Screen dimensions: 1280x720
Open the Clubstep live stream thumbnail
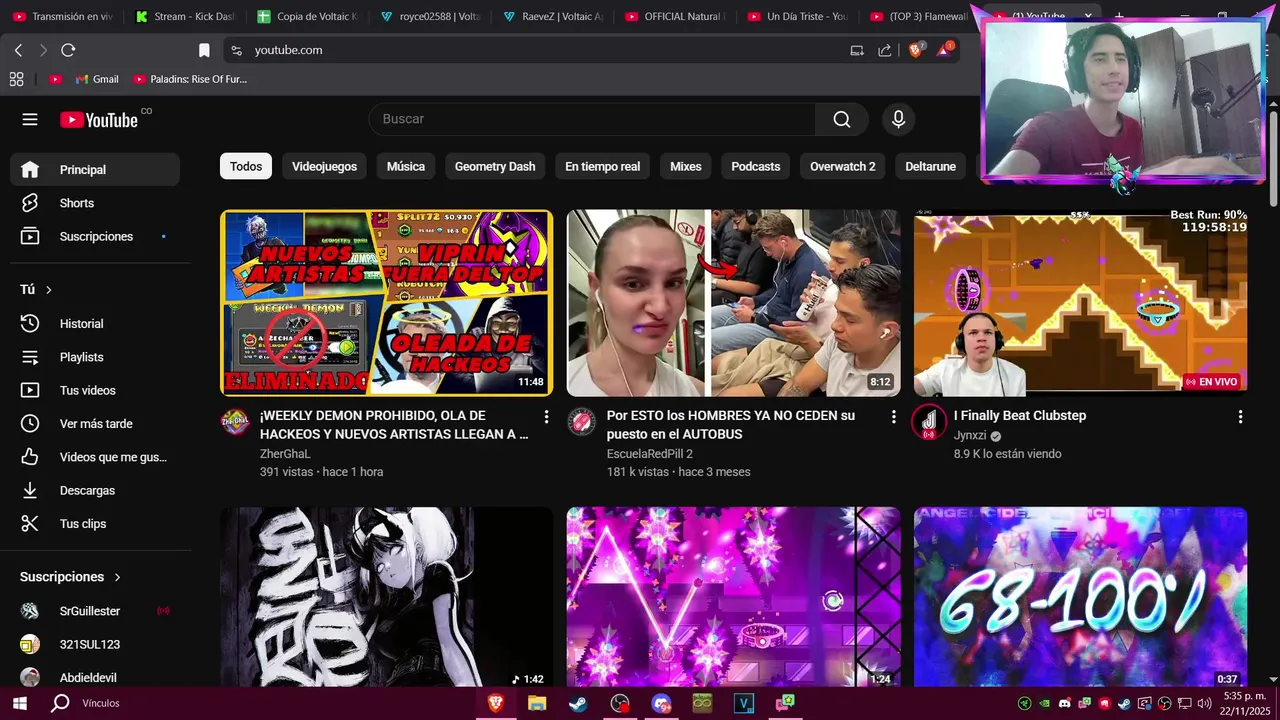click(1080, 303)
